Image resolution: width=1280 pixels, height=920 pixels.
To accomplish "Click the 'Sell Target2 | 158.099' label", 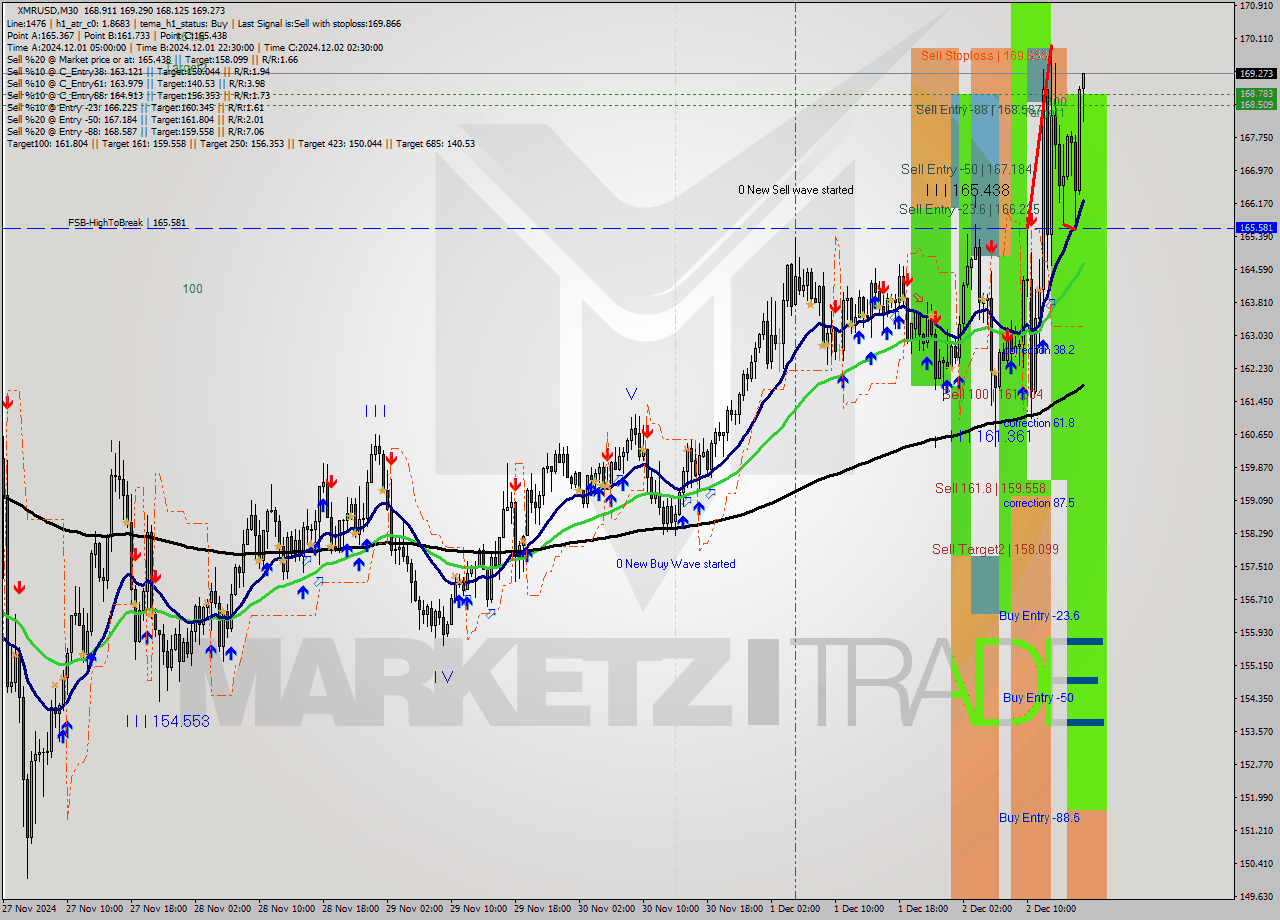I will coord(995,549).
